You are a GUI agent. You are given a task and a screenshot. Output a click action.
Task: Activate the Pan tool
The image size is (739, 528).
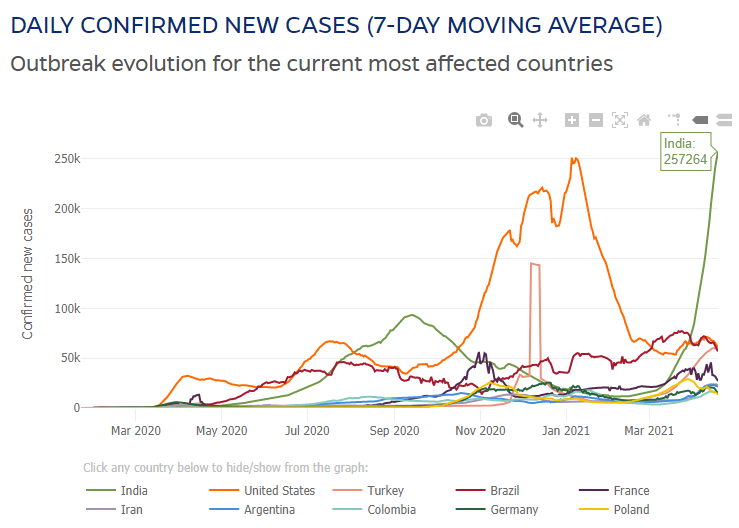(540, 120)
